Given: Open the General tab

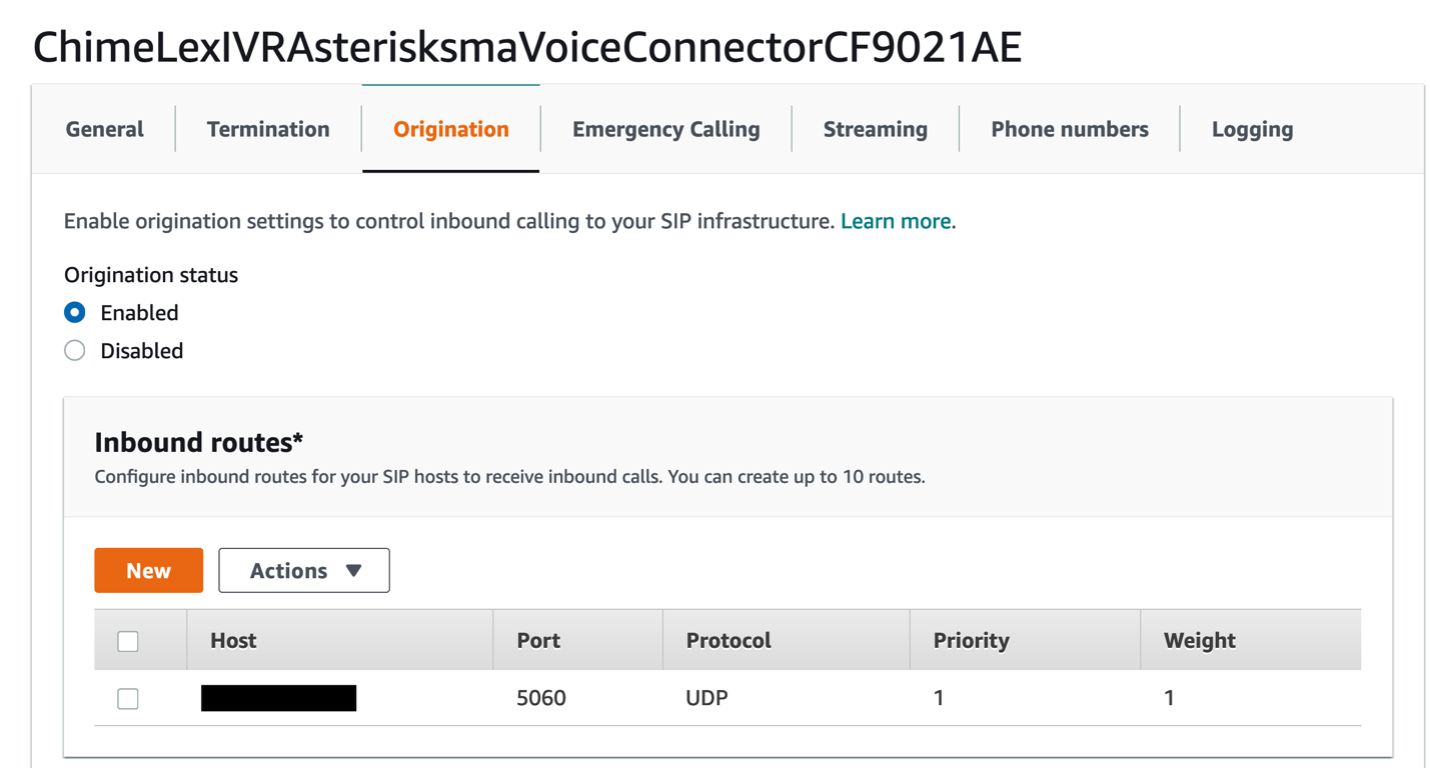Looking at the screenshot, I should (x=104, y=129).
